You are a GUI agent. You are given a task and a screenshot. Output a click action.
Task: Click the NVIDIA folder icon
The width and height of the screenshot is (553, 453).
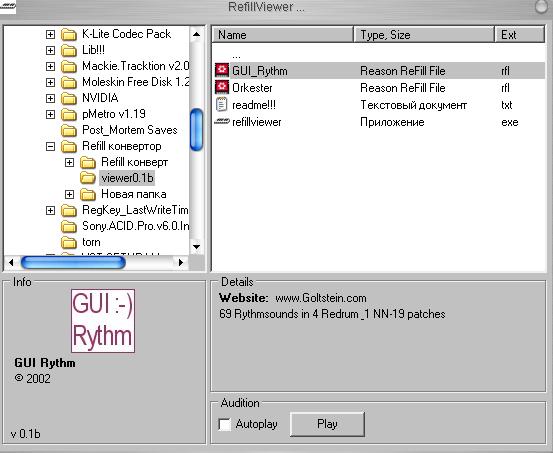click(x=69, y=98)
